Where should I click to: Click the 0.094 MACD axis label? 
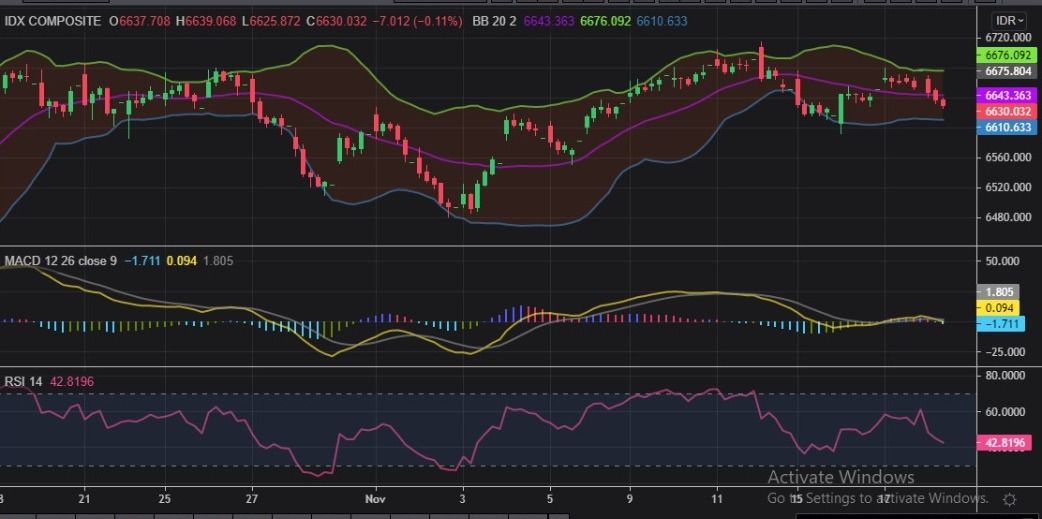coord(999,308)
